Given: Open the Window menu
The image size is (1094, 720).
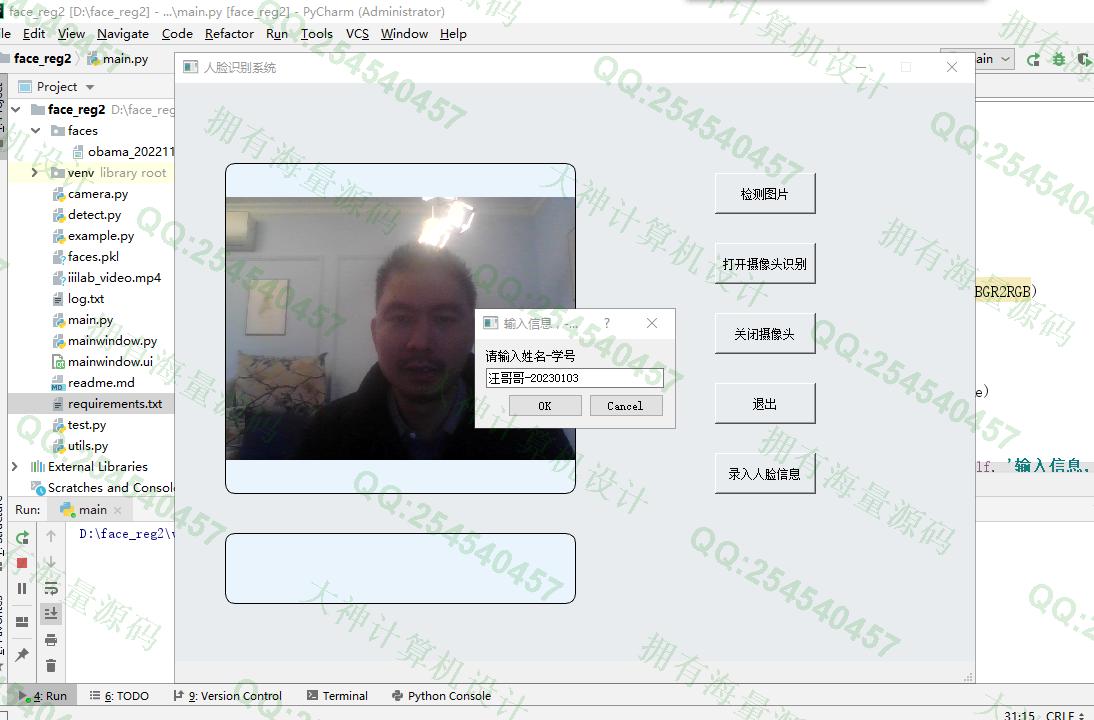Looking at the screenshot, I should coord(404,33).
